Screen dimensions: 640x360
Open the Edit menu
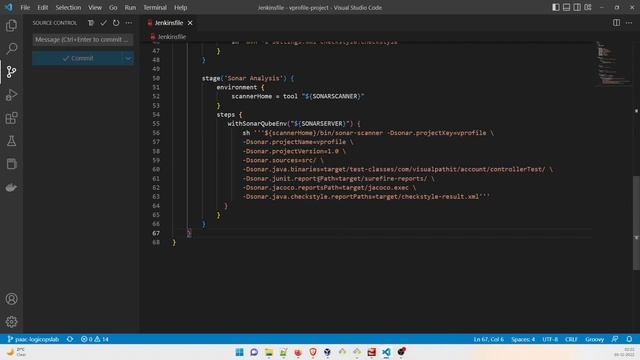(x=42, y=7)
